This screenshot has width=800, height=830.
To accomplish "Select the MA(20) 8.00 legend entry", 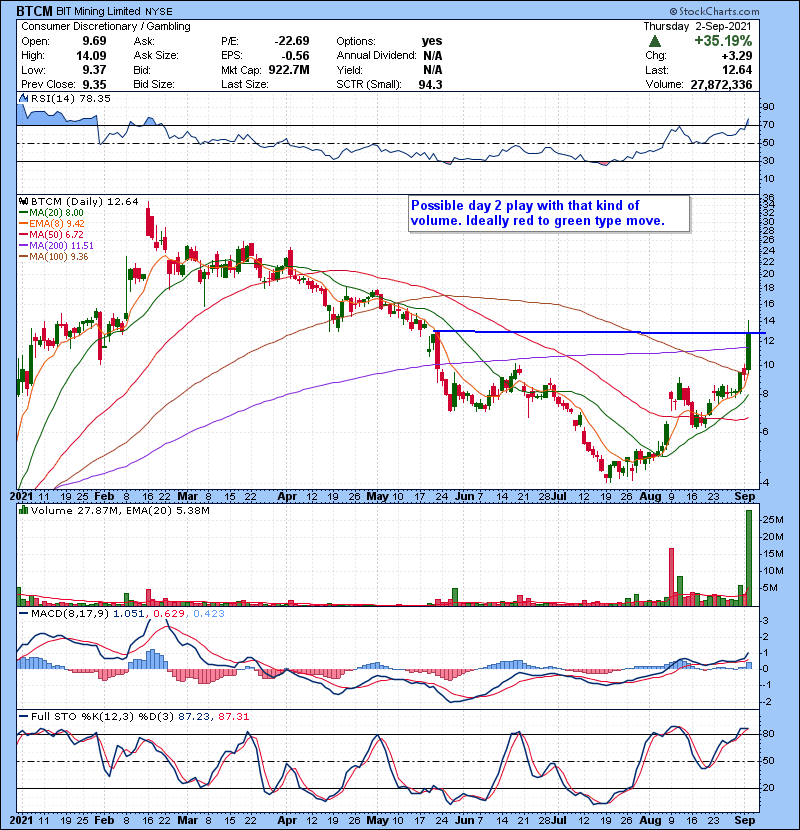I will click(x=51, y=213).
